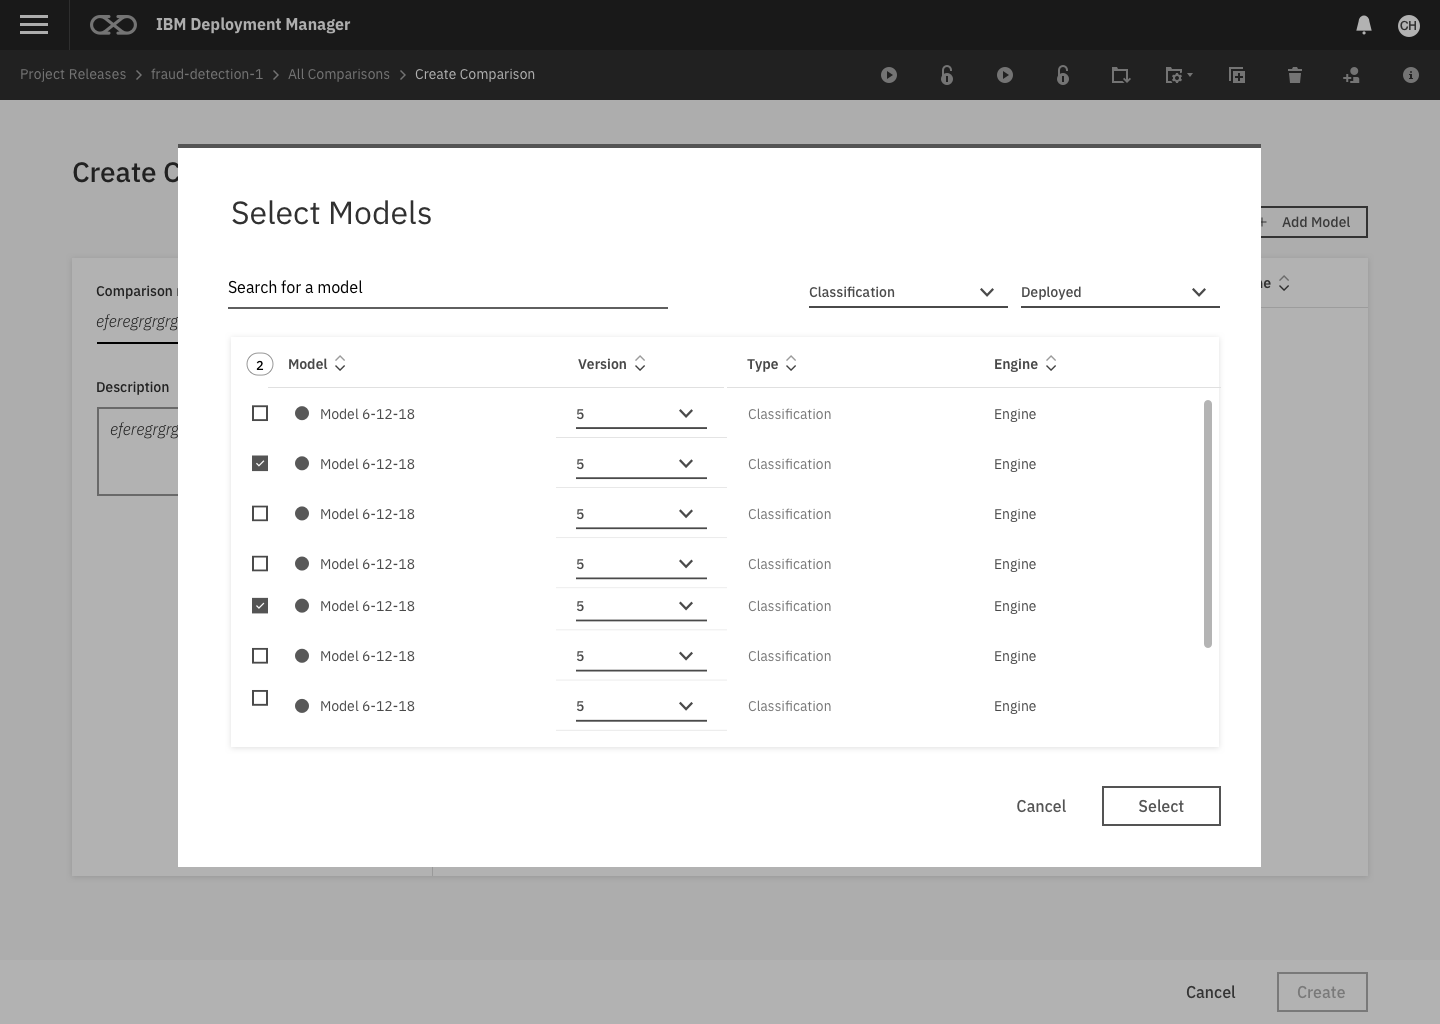The height and width of the screenshot is (1024, 1440).
Task: Check the first model row's checkbox
Action: tap(260, 413)
